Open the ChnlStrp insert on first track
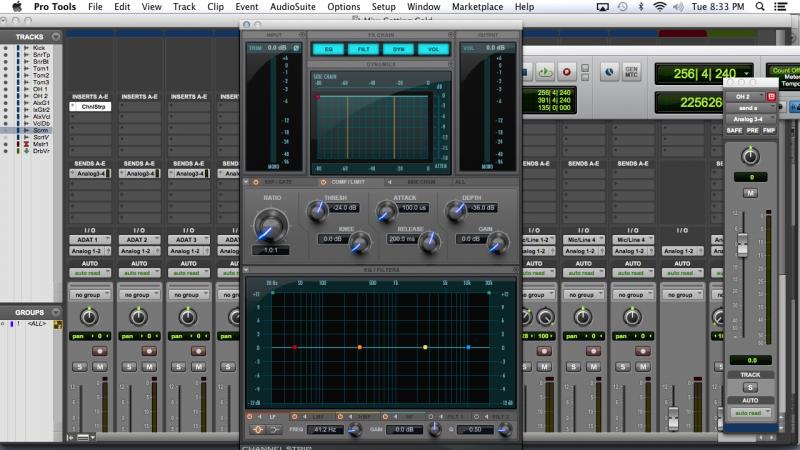This screenshot has width=800, height=450. point(90,107)
